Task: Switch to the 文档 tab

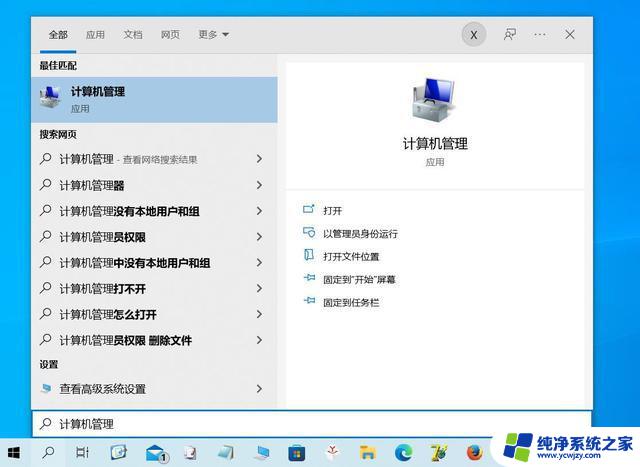Action: tap(133, 35)
